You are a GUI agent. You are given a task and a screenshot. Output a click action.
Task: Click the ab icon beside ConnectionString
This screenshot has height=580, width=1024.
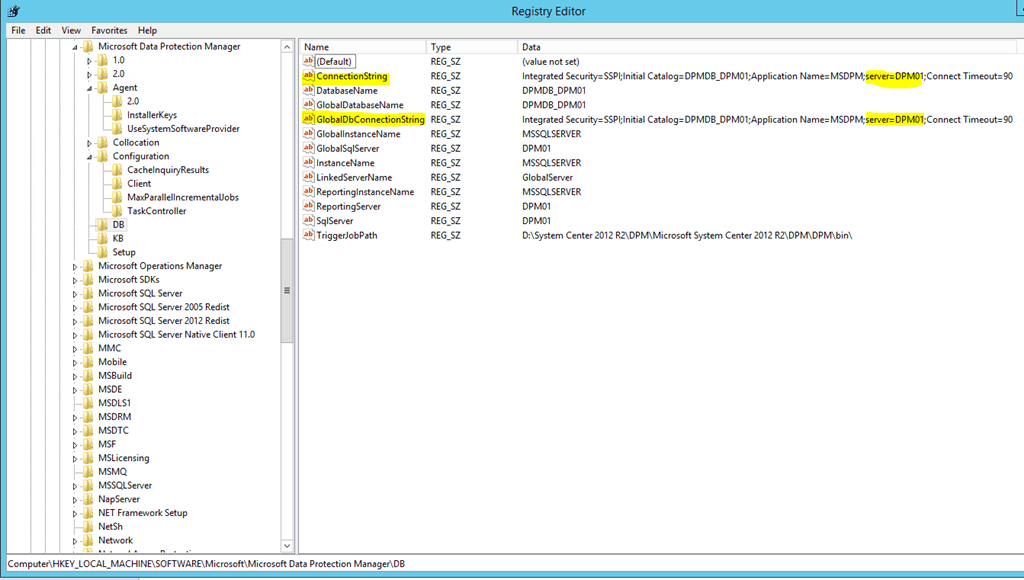point(307,75)
